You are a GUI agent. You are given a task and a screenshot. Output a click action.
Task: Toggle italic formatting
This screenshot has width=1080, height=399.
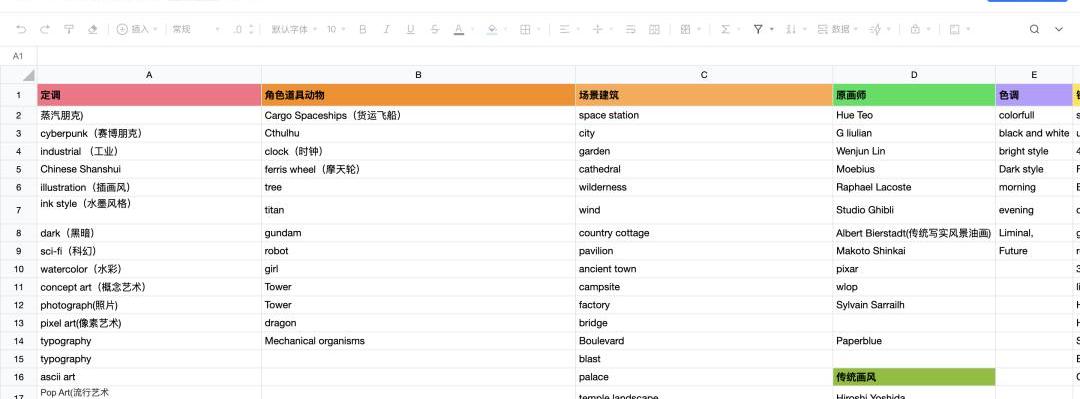click(x=386, y=29)
